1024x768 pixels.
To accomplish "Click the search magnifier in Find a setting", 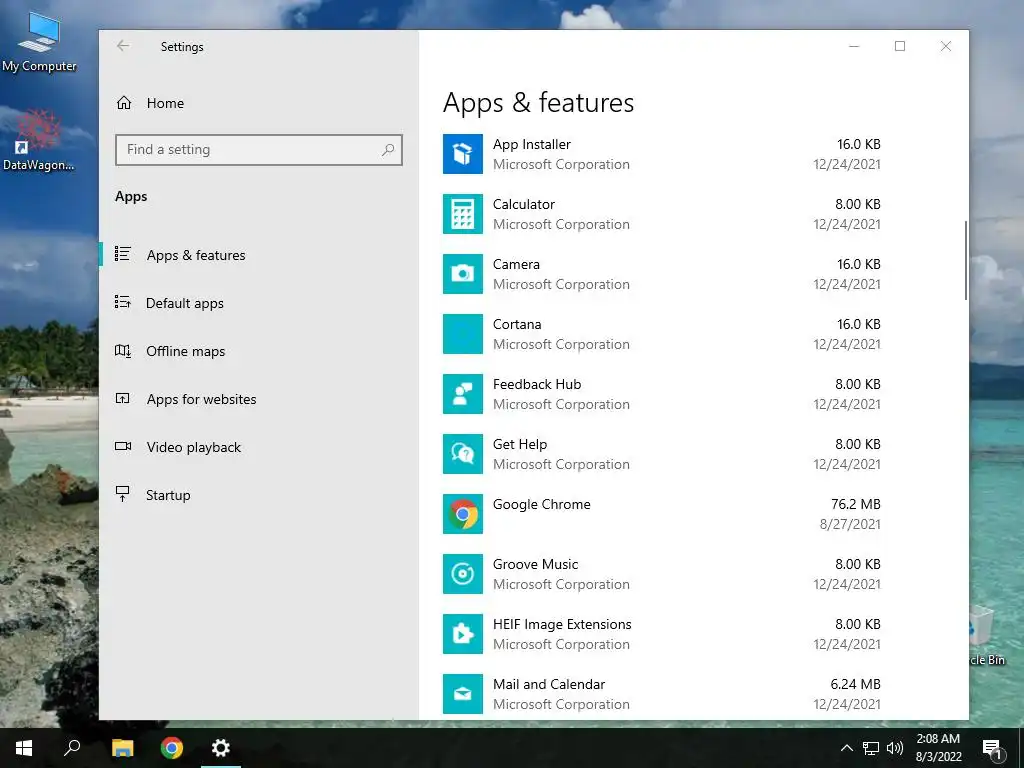I will pyautogui.click(x=388, y=150).
